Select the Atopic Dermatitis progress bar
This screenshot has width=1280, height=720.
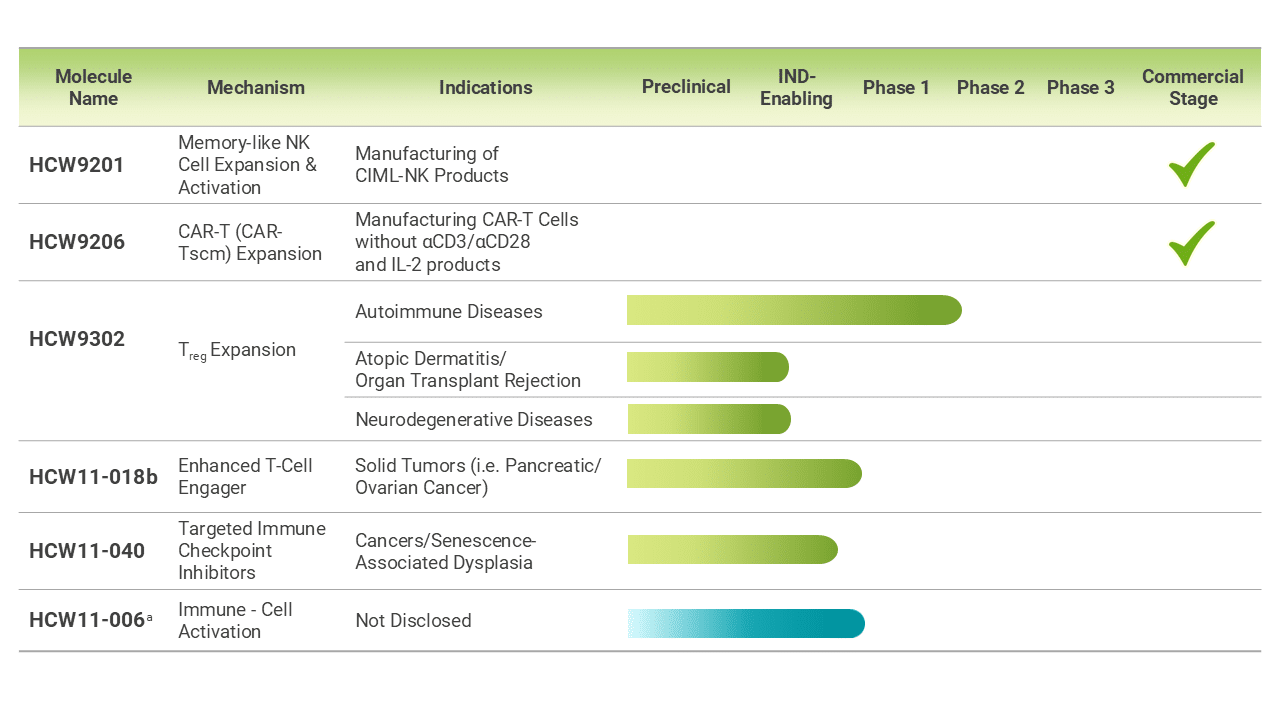coord(708,367)
